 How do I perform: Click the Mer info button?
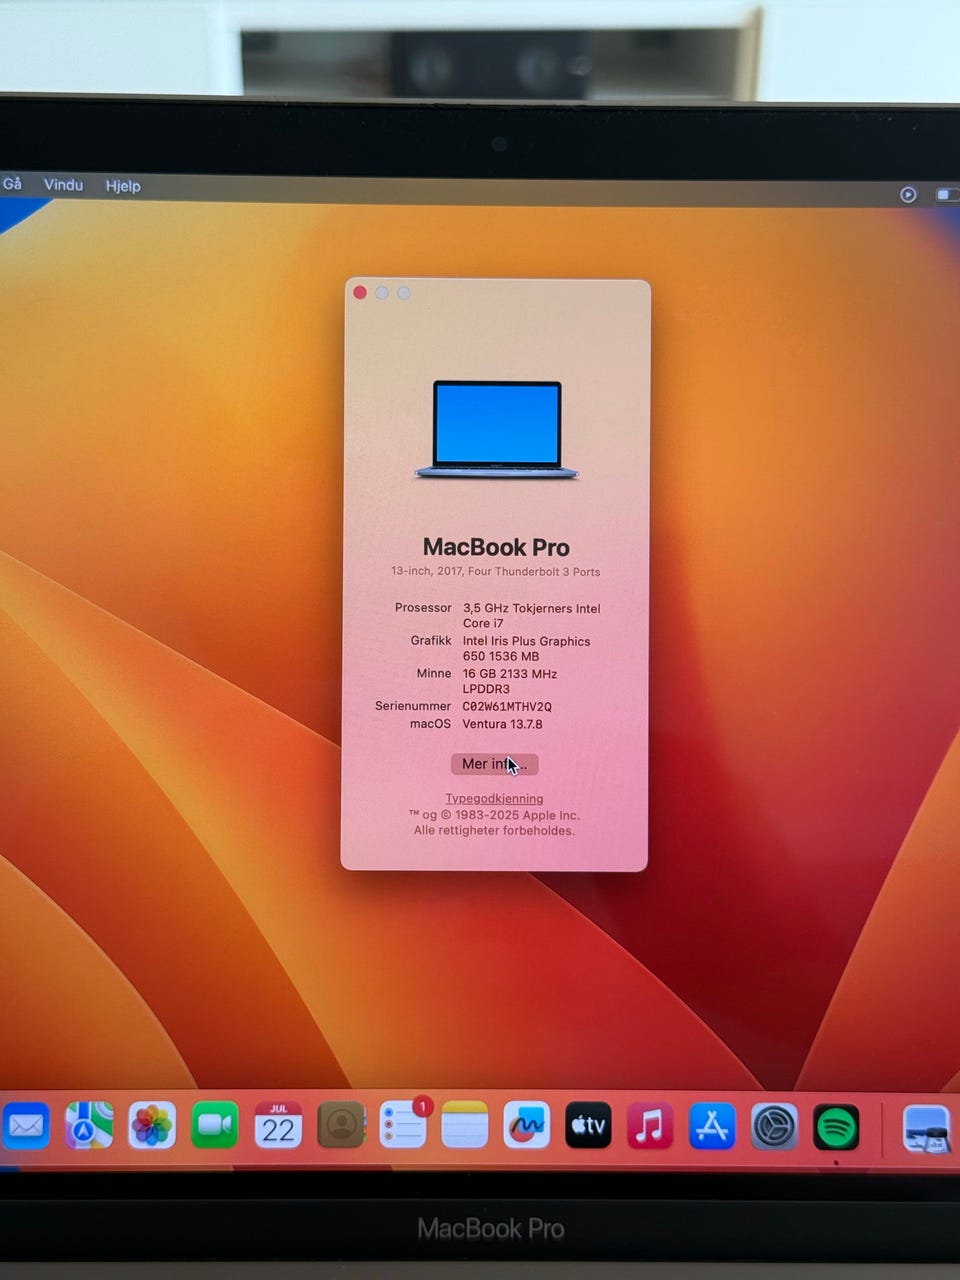495,764
